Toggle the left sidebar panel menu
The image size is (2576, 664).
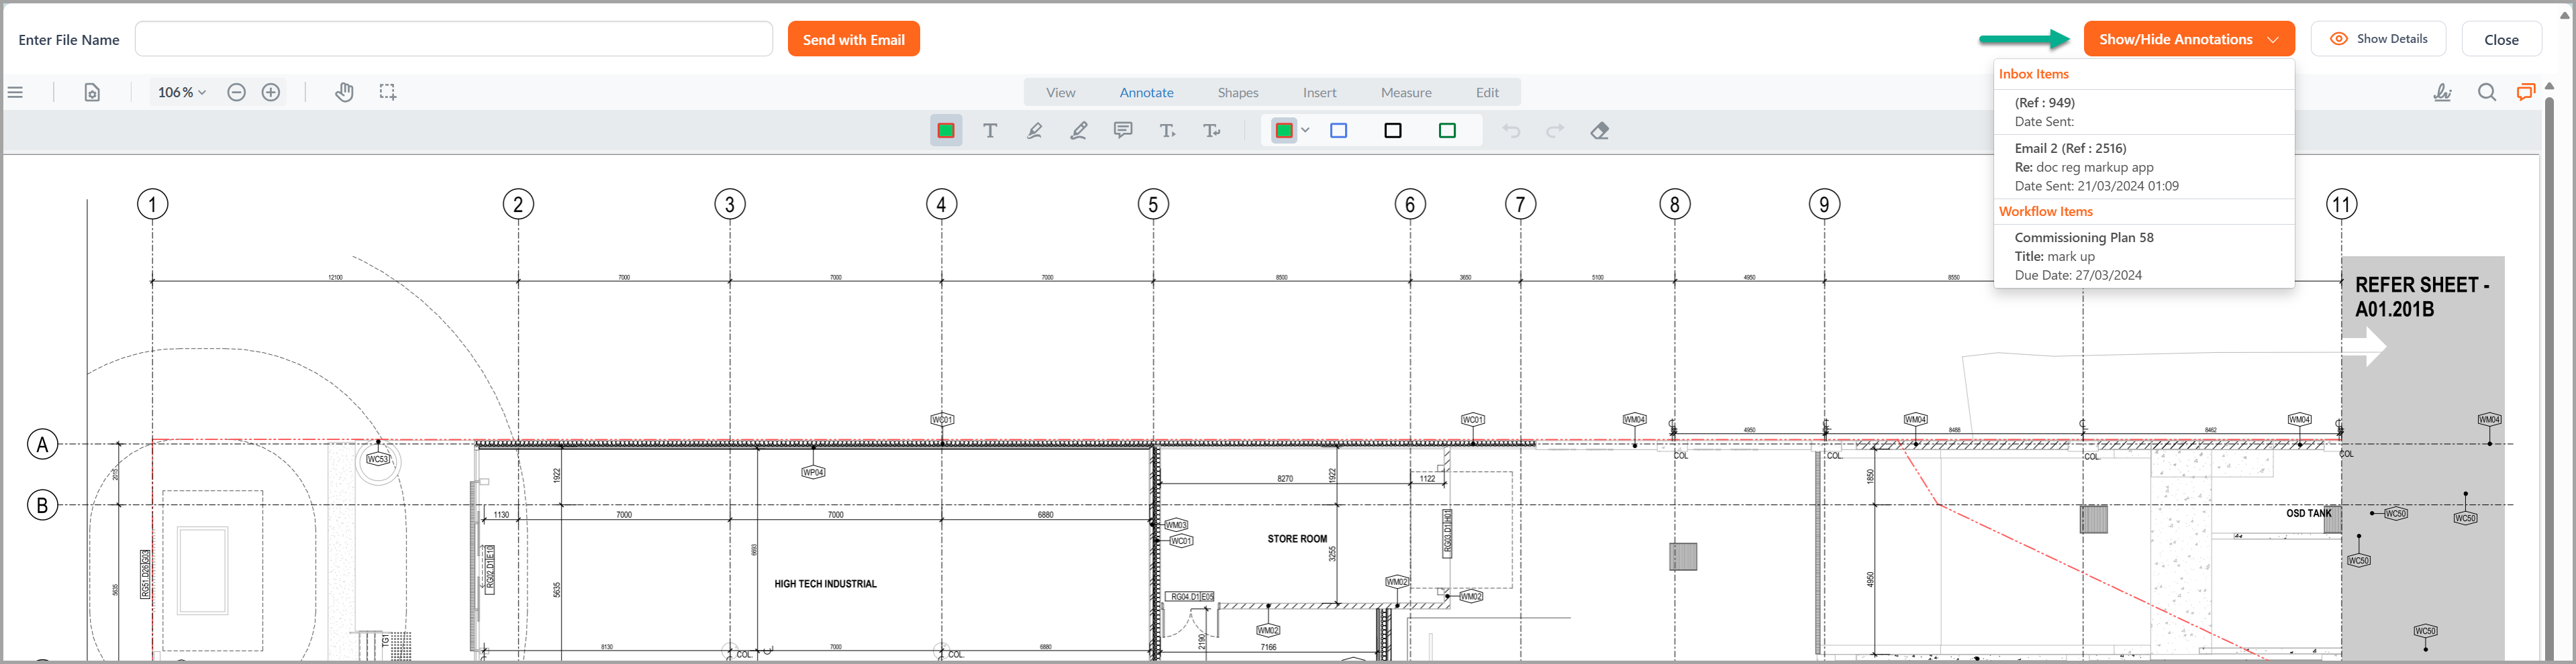(16, 92)
